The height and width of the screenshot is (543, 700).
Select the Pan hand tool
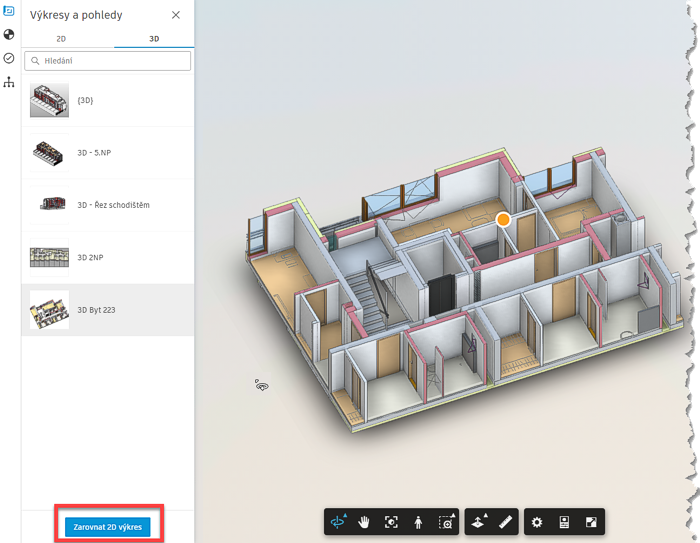(364, 522)
